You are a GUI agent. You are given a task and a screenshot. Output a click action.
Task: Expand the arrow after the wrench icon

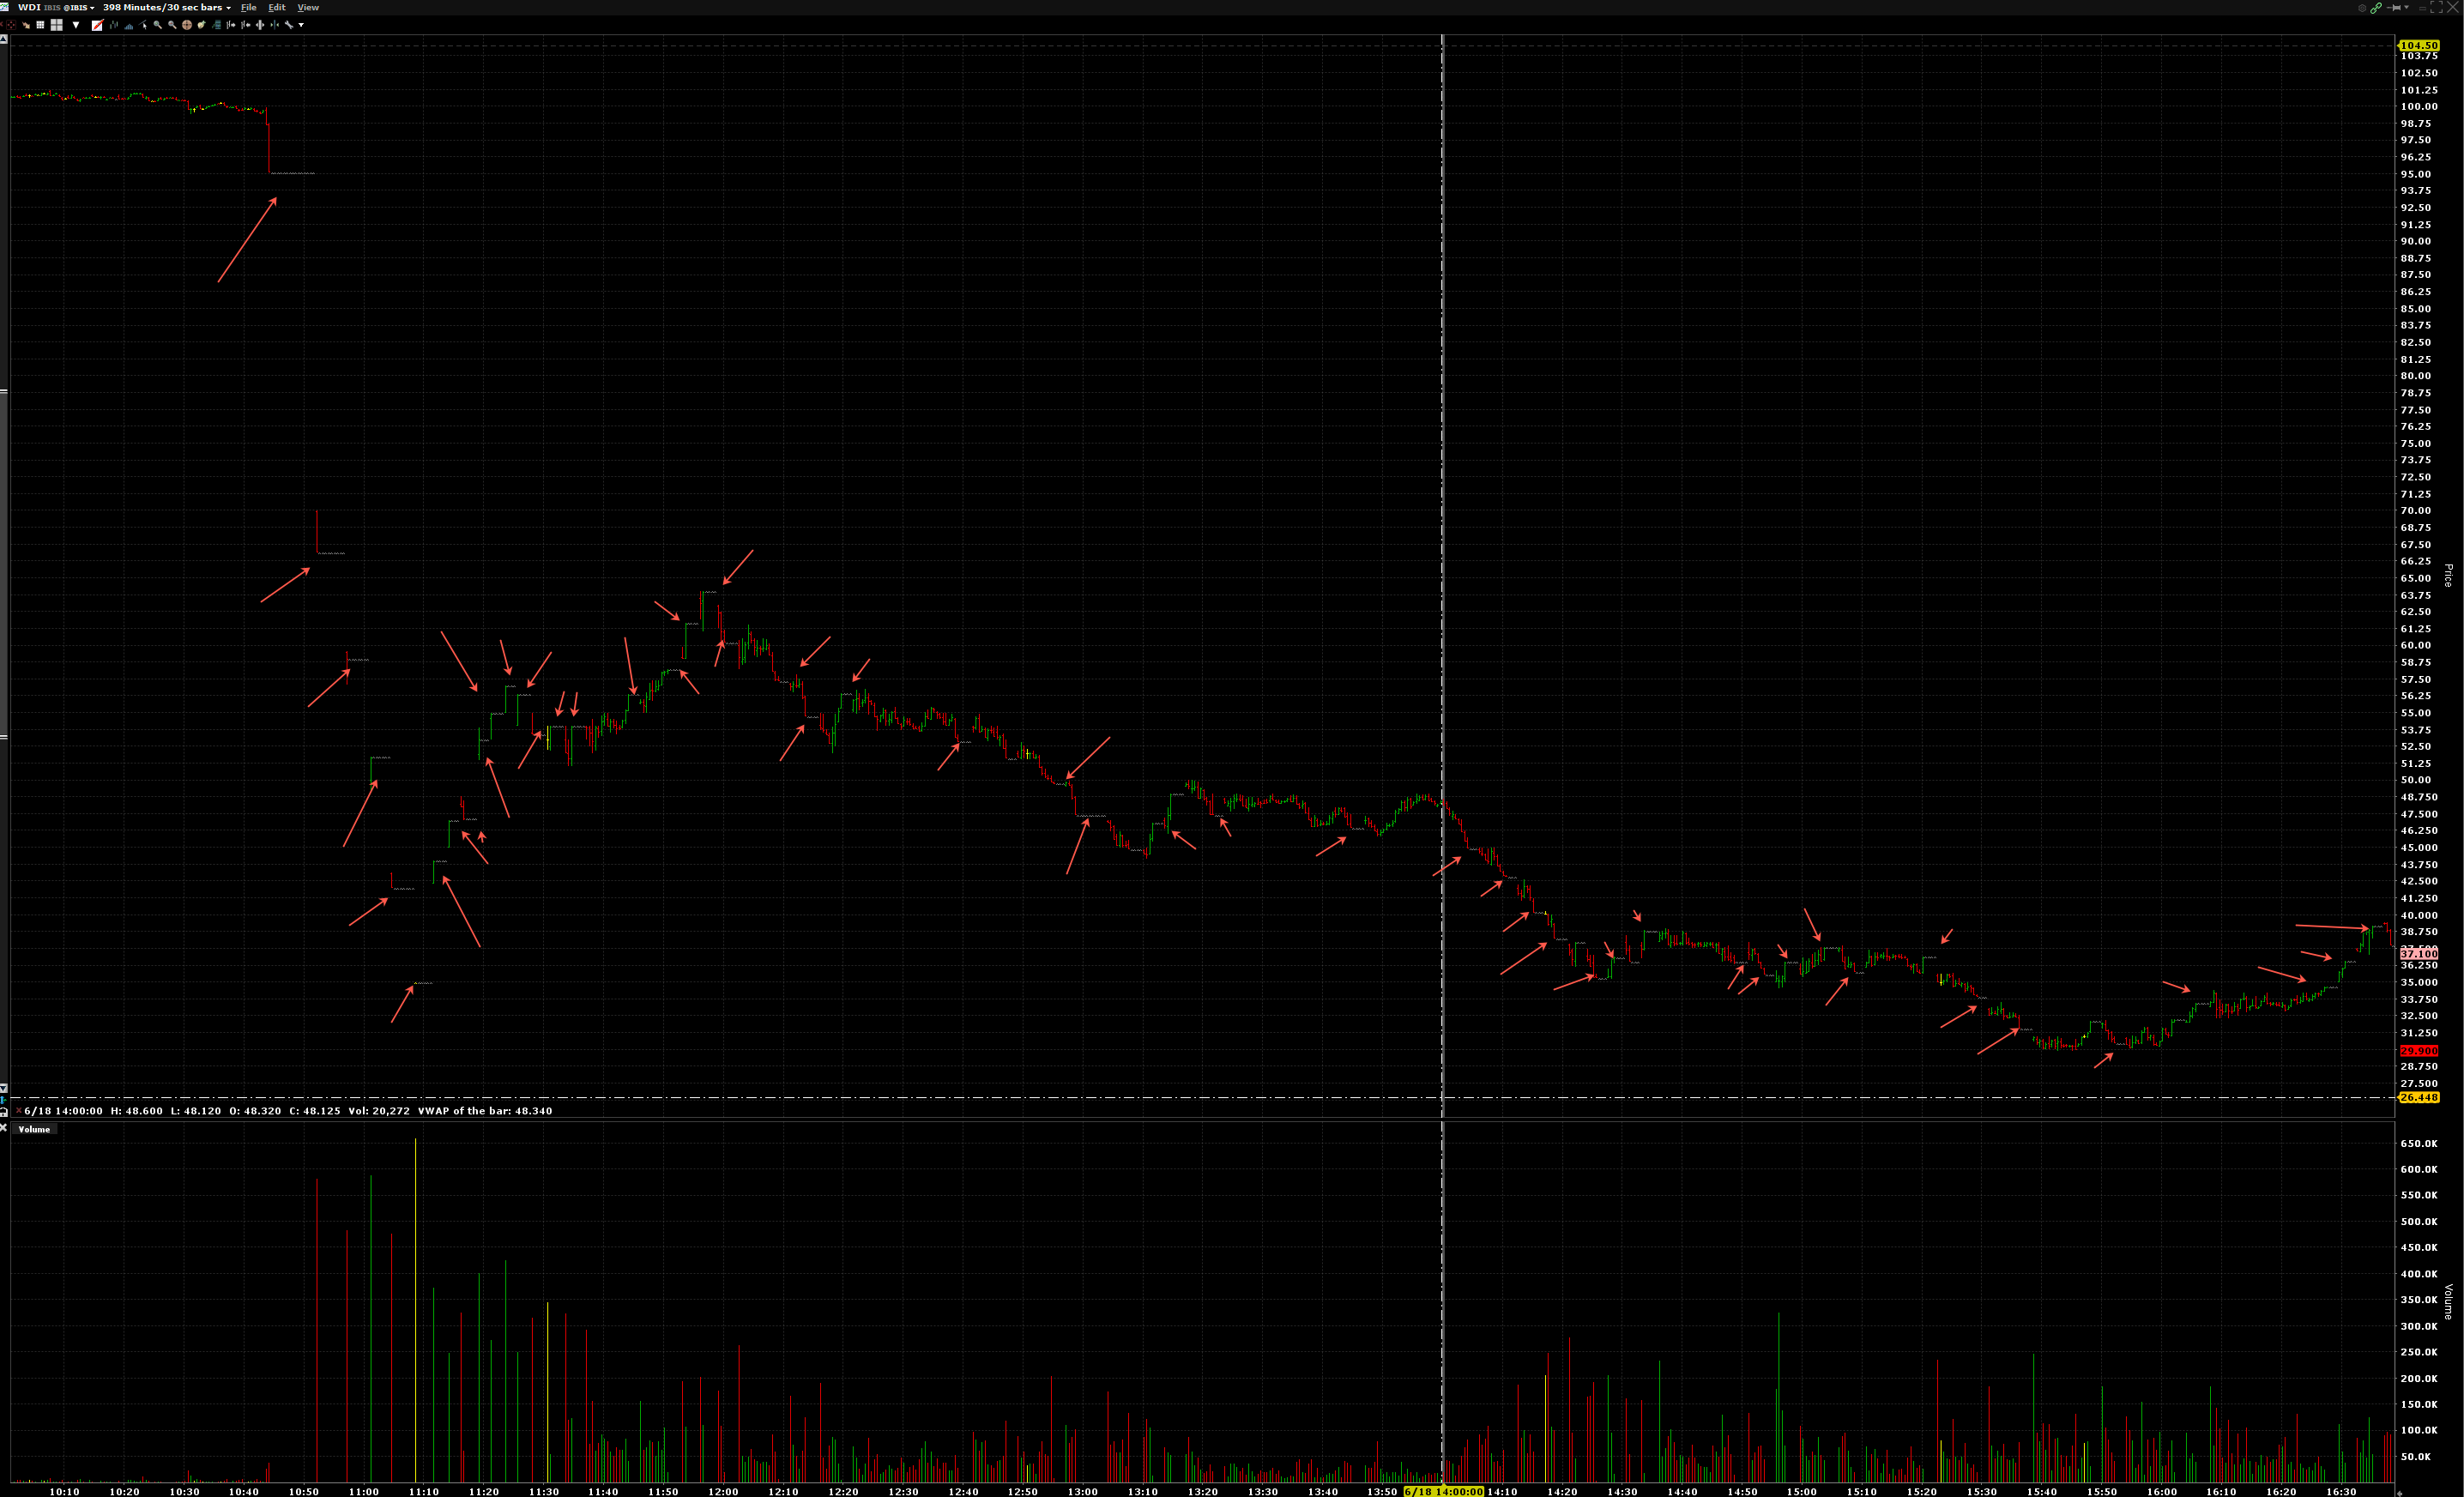point(301,25)
